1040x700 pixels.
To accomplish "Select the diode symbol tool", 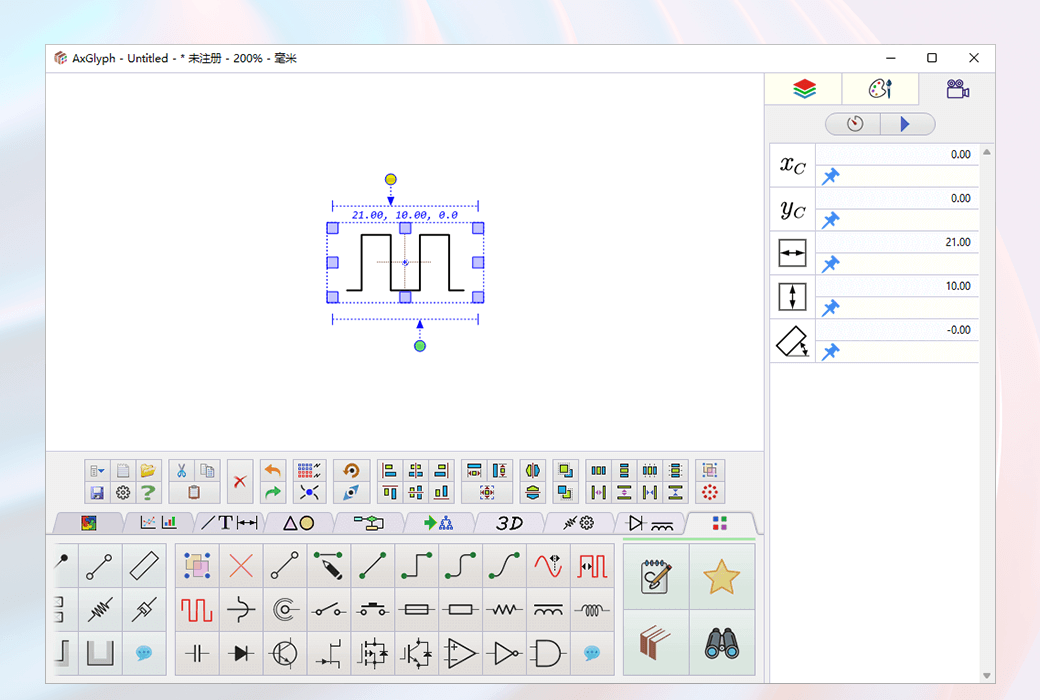I will click(240, 654).
